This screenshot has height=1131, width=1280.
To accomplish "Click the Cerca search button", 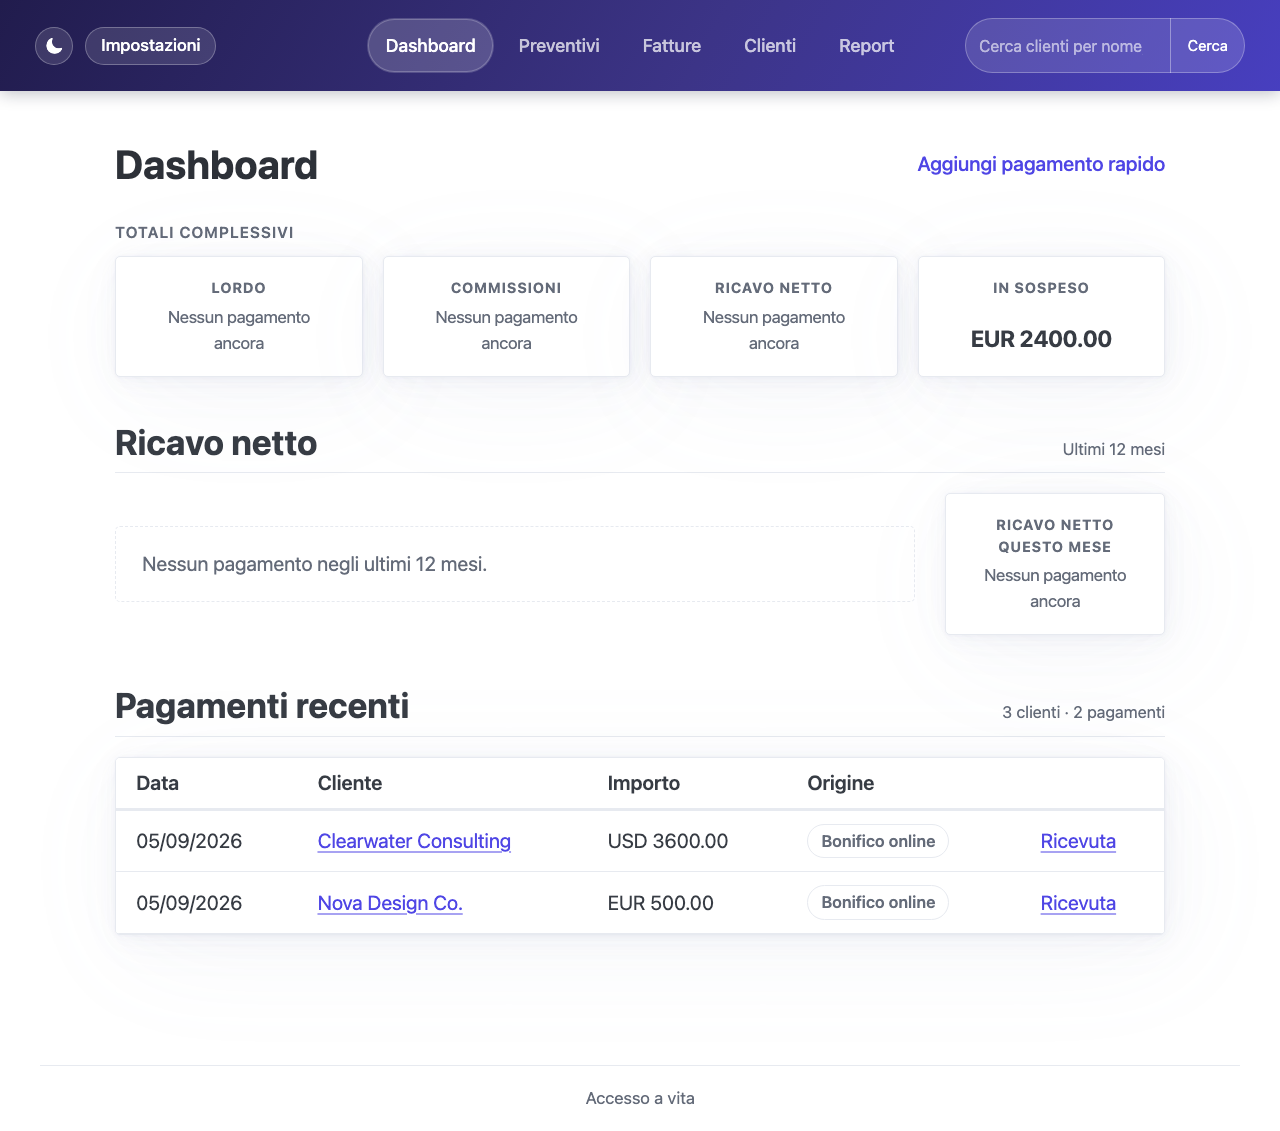I will pos(1207,46).
